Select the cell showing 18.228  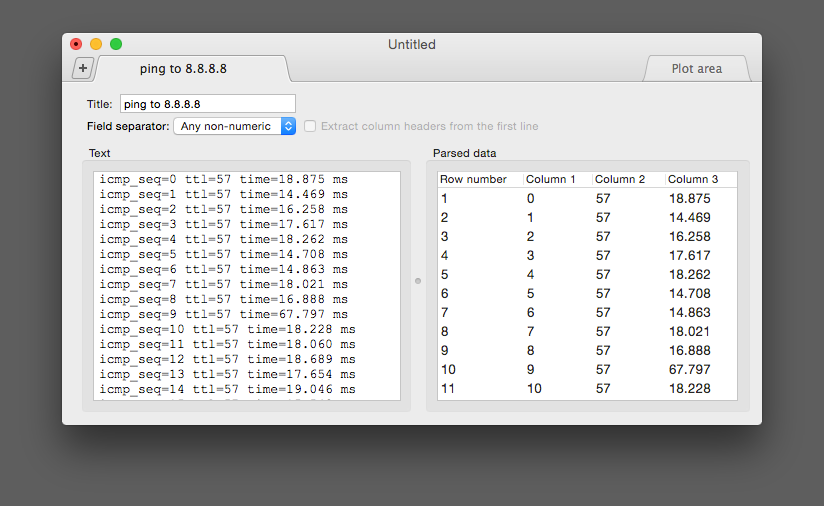pos(689,389)
